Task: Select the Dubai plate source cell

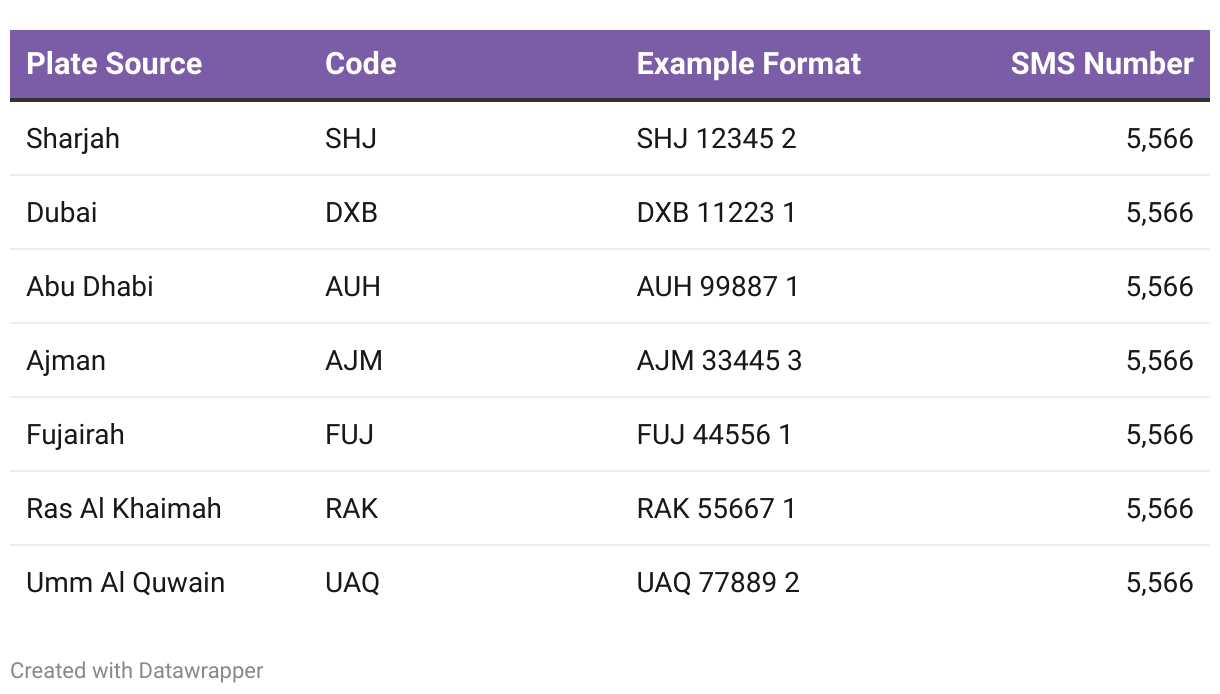Action: point(61,212)
